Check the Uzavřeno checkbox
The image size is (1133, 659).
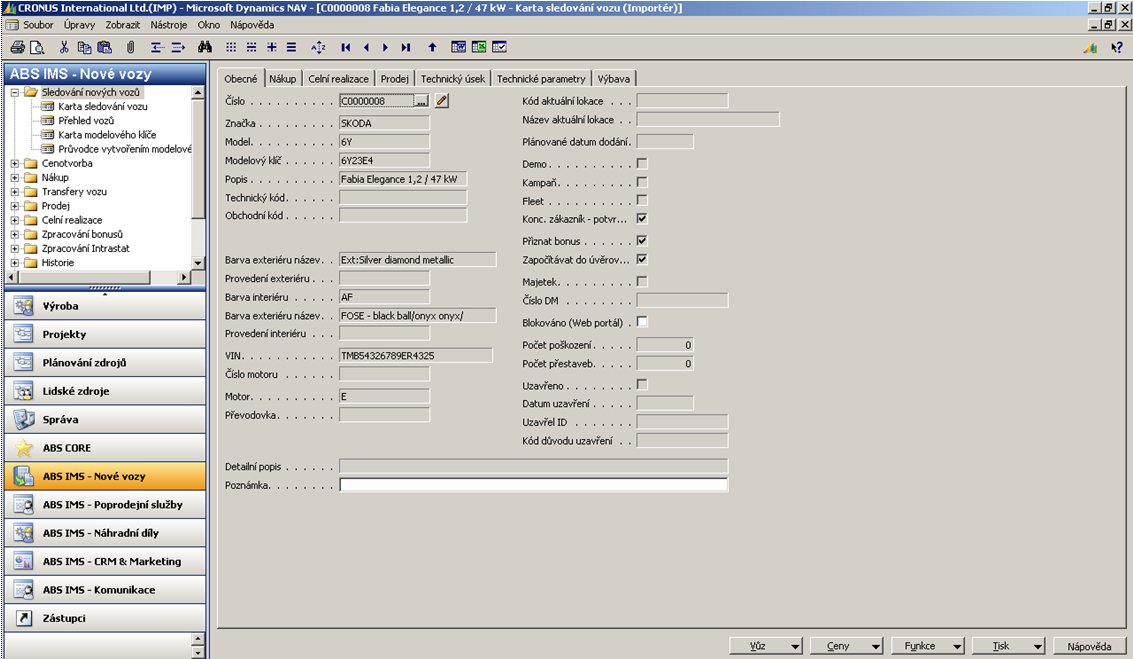pos(642,384)
